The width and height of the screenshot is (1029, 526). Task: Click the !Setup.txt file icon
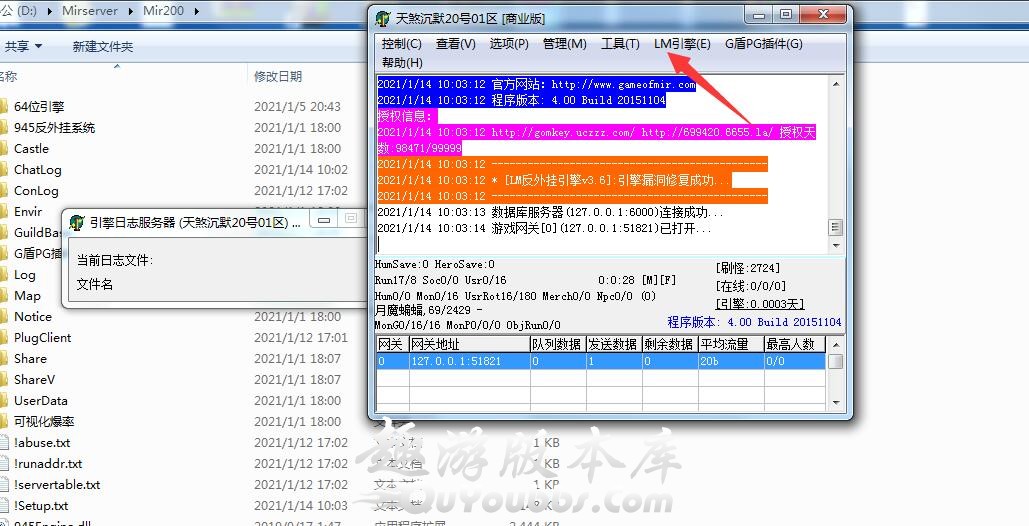(x=3, y=505)
